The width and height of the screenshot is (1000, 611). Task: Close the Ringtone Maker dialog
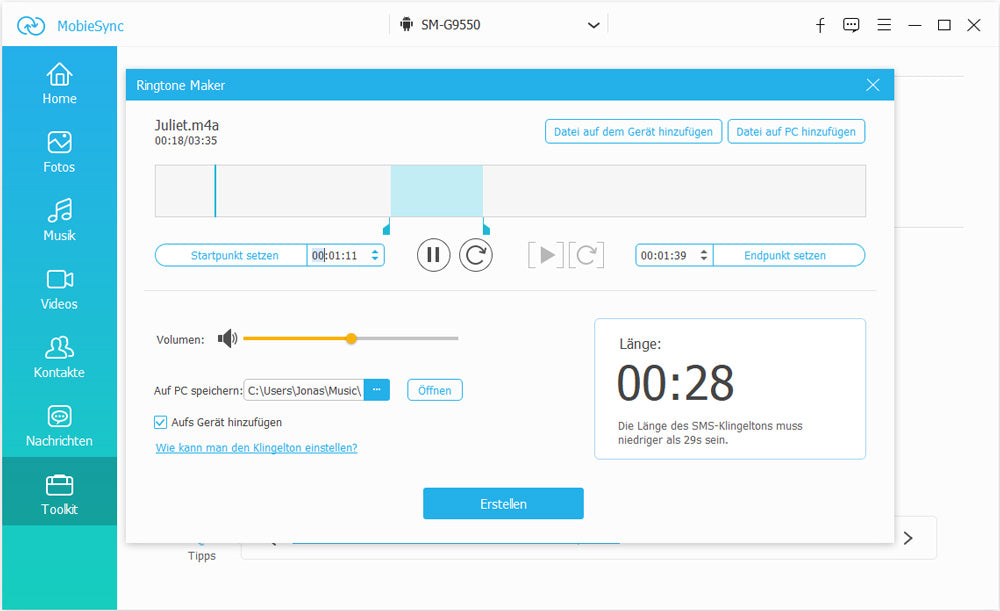872,85
